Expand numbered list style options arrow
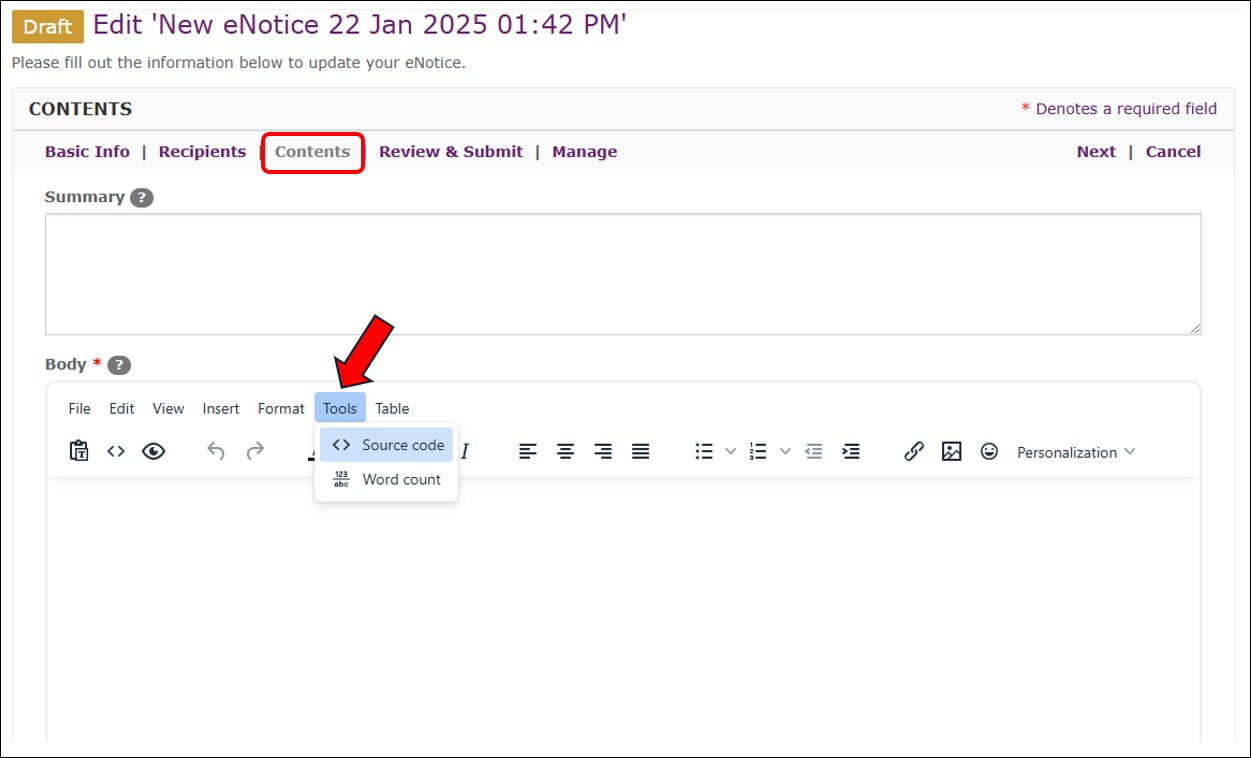Image resolution: width=1251 pixels, height=758 pixels. click(785, 452)
